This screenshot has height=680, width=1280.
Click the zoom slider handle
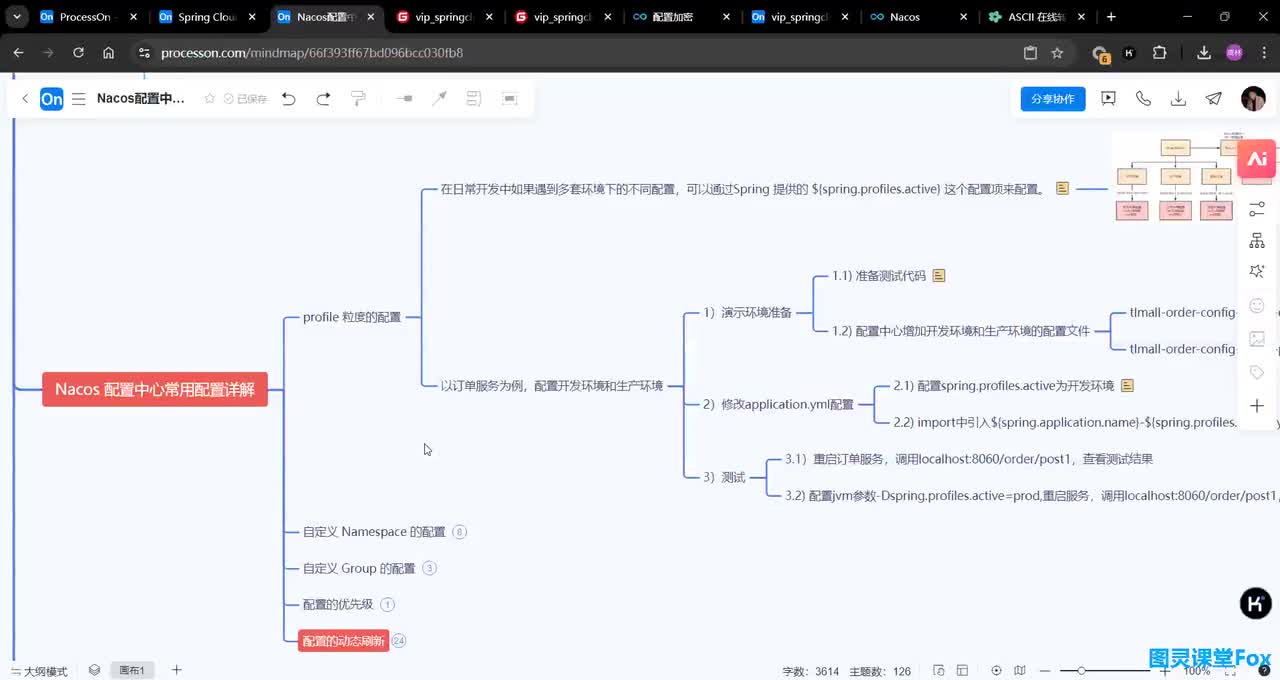coord(1081,671)
